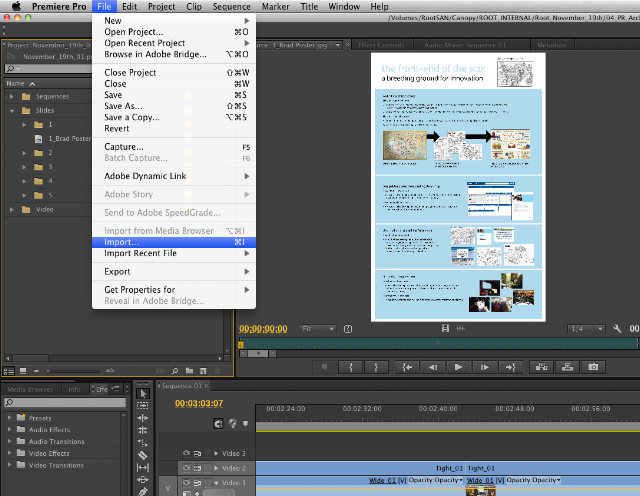The width and height of the screenshot is (640, 496).
Task: Toggle Video 1 track eye visibility
Action: pos(186,482)
